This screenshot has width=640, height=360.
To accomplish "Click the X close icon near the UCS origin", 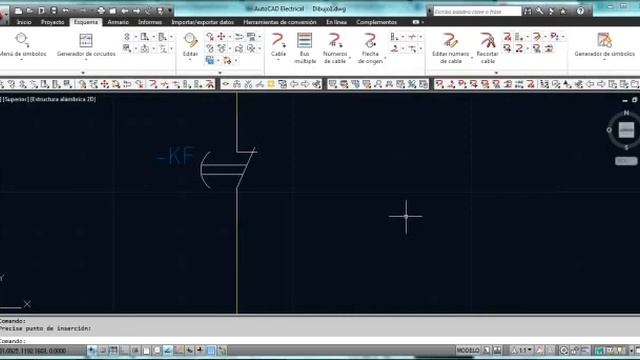I will (x=27, y=304).
